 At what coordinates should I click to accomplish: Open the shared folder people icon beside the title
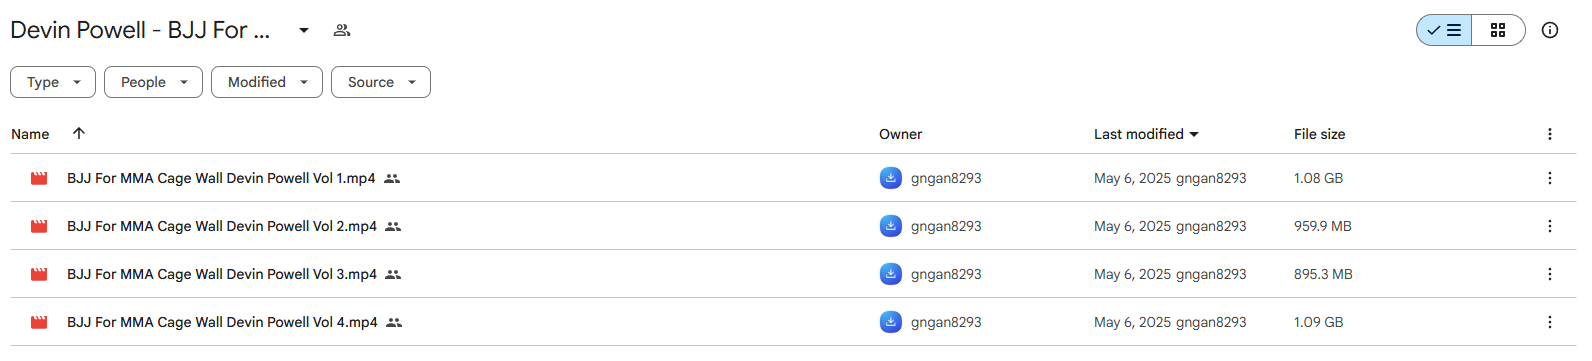(342, 30)
